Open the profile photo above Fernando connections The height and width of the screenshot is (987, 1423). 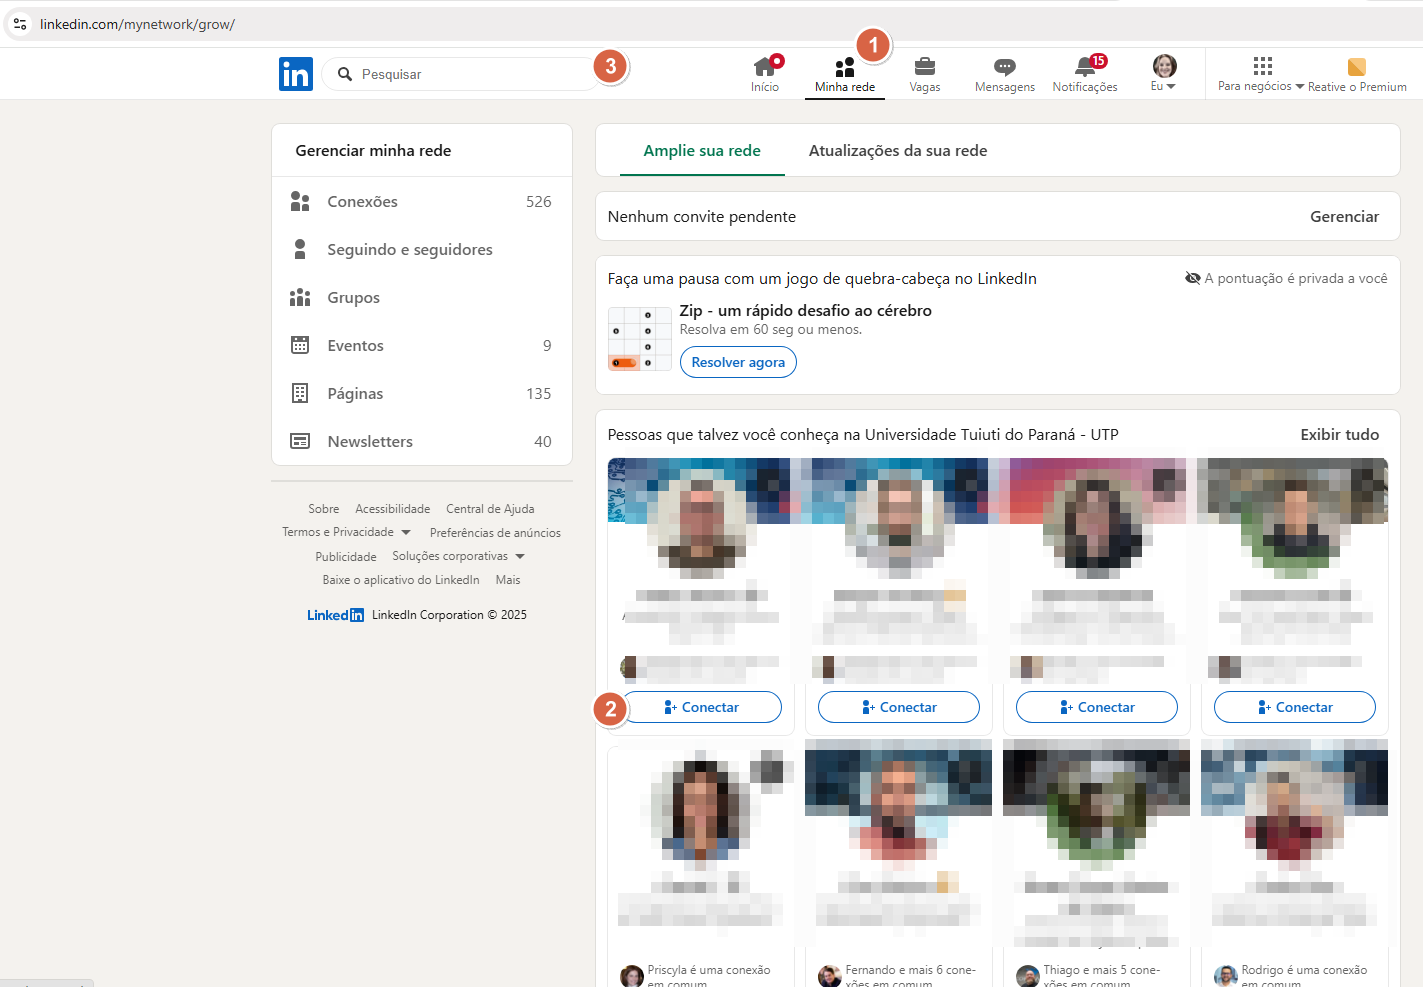coord(898,810)
